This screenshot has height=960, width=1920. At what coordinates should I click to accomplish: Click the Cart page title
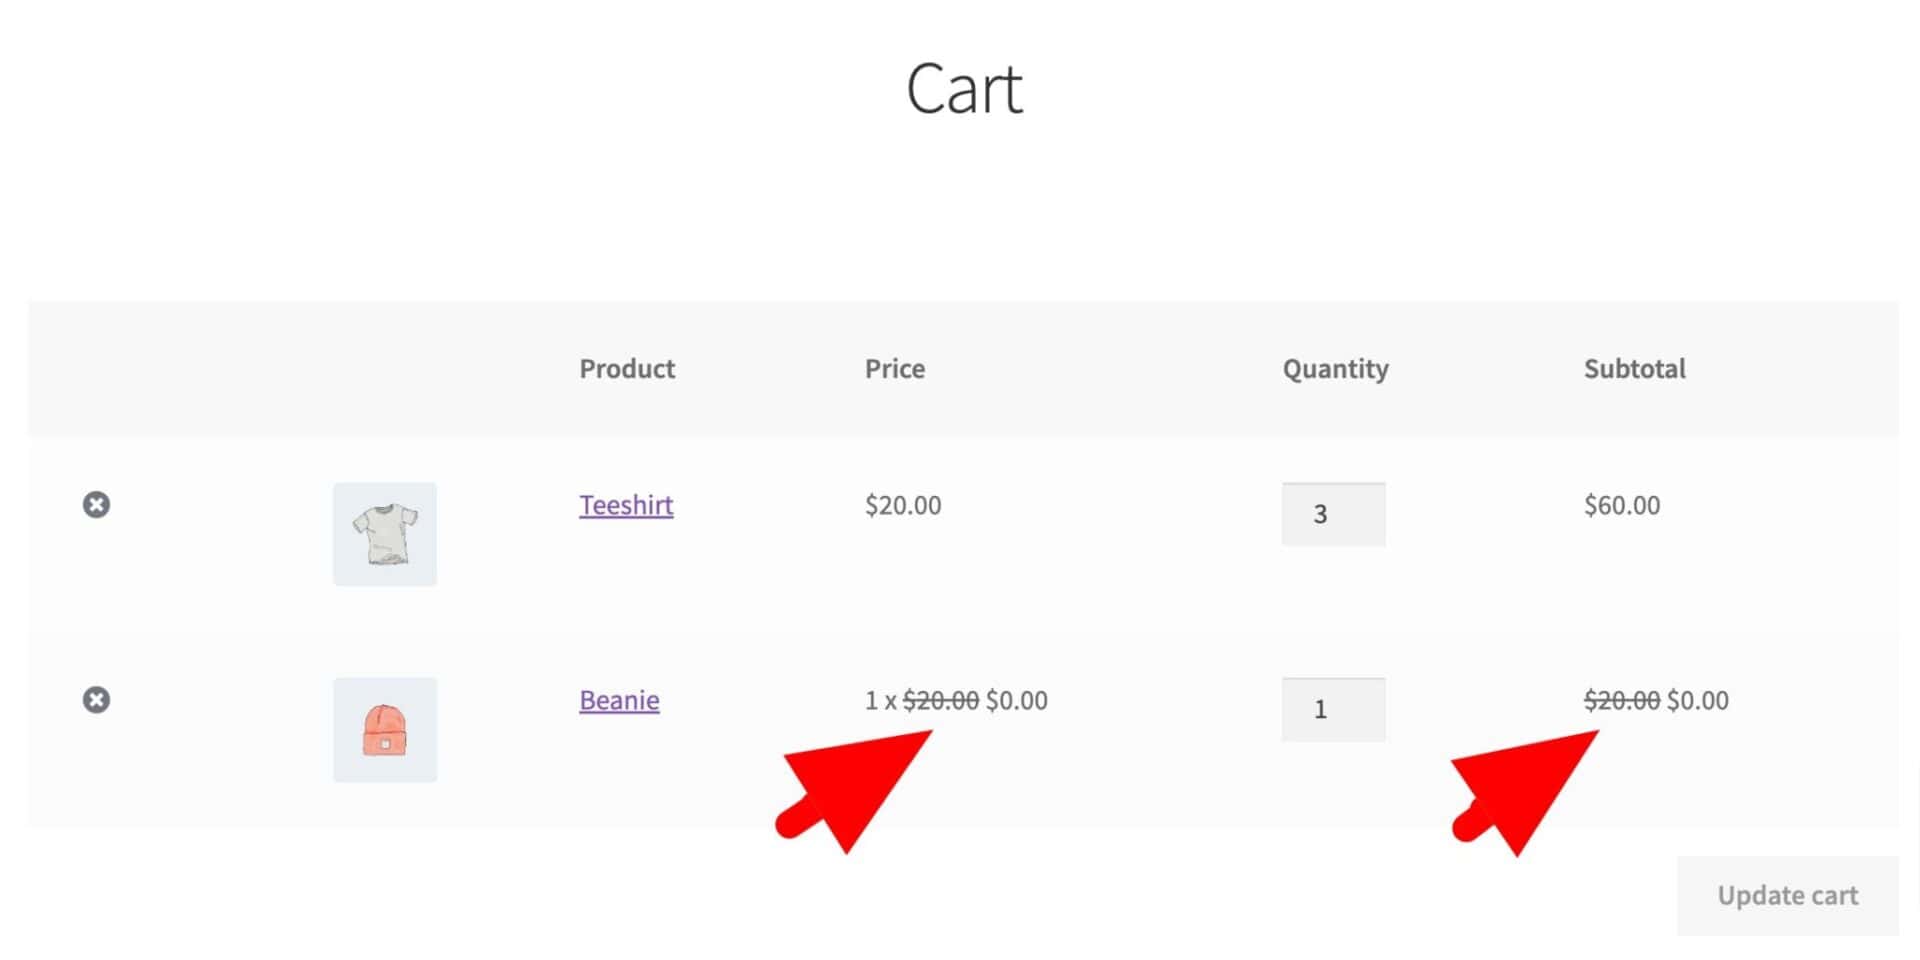click(x=965, y=89)
